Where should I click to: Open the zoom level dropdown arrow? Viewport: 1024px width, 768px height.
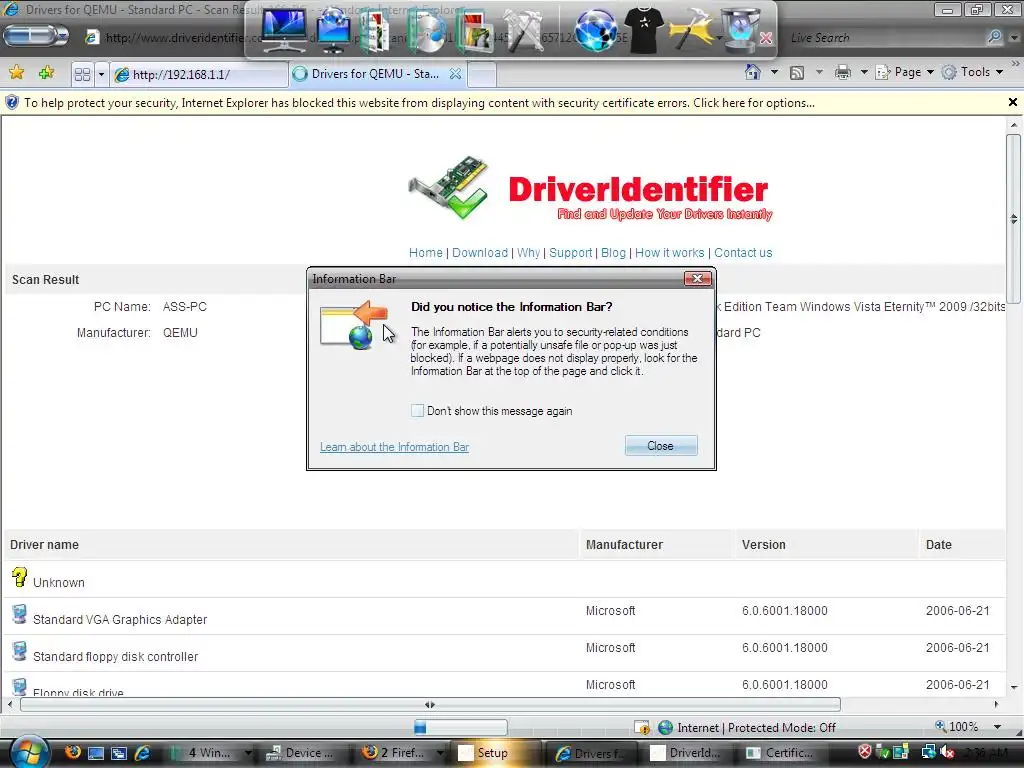coord(997,727)
